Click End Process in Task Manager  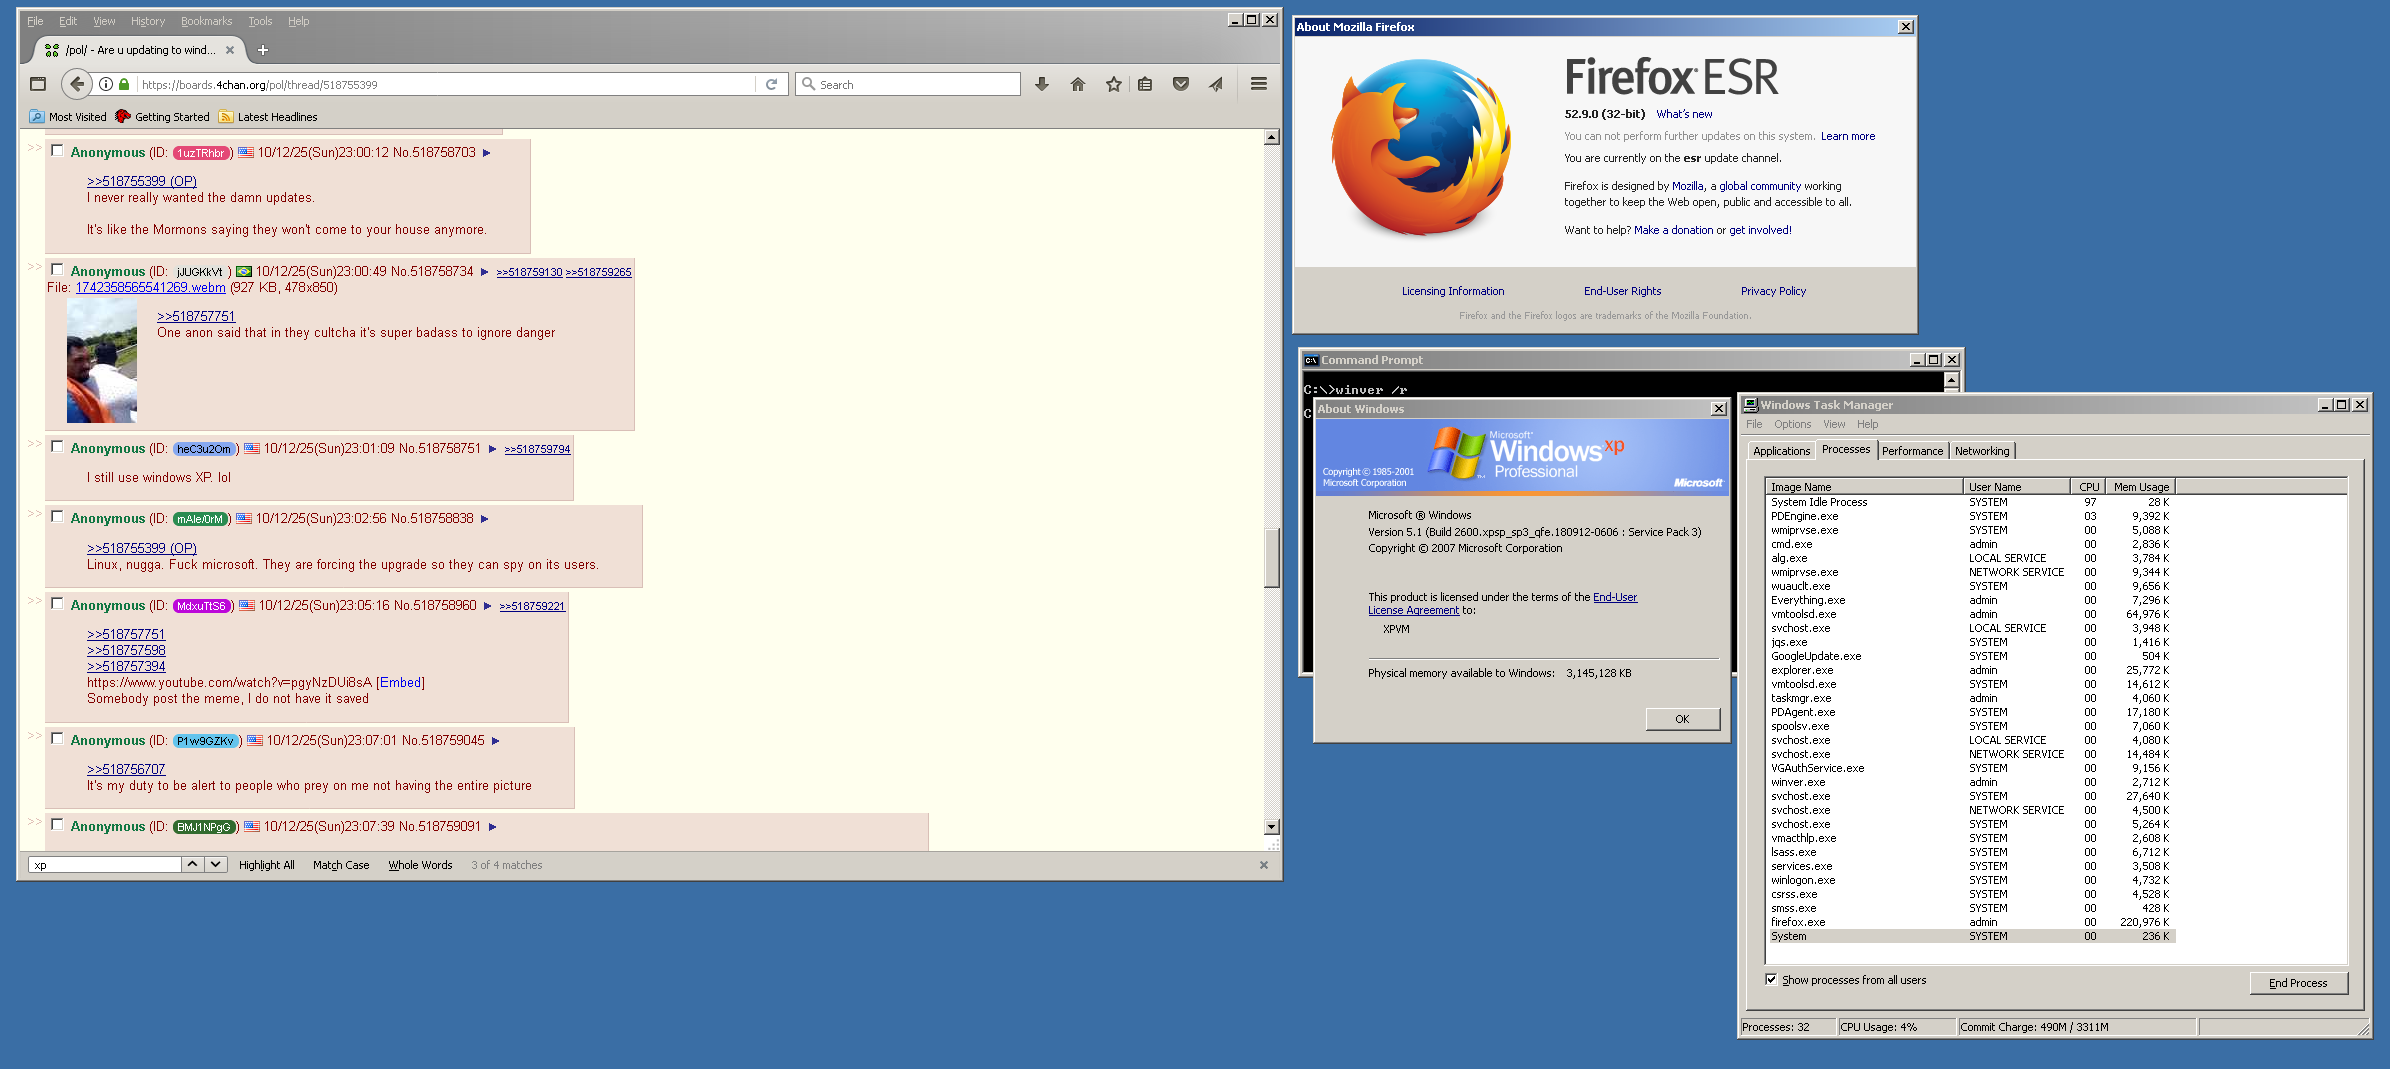click(2298, 983)
